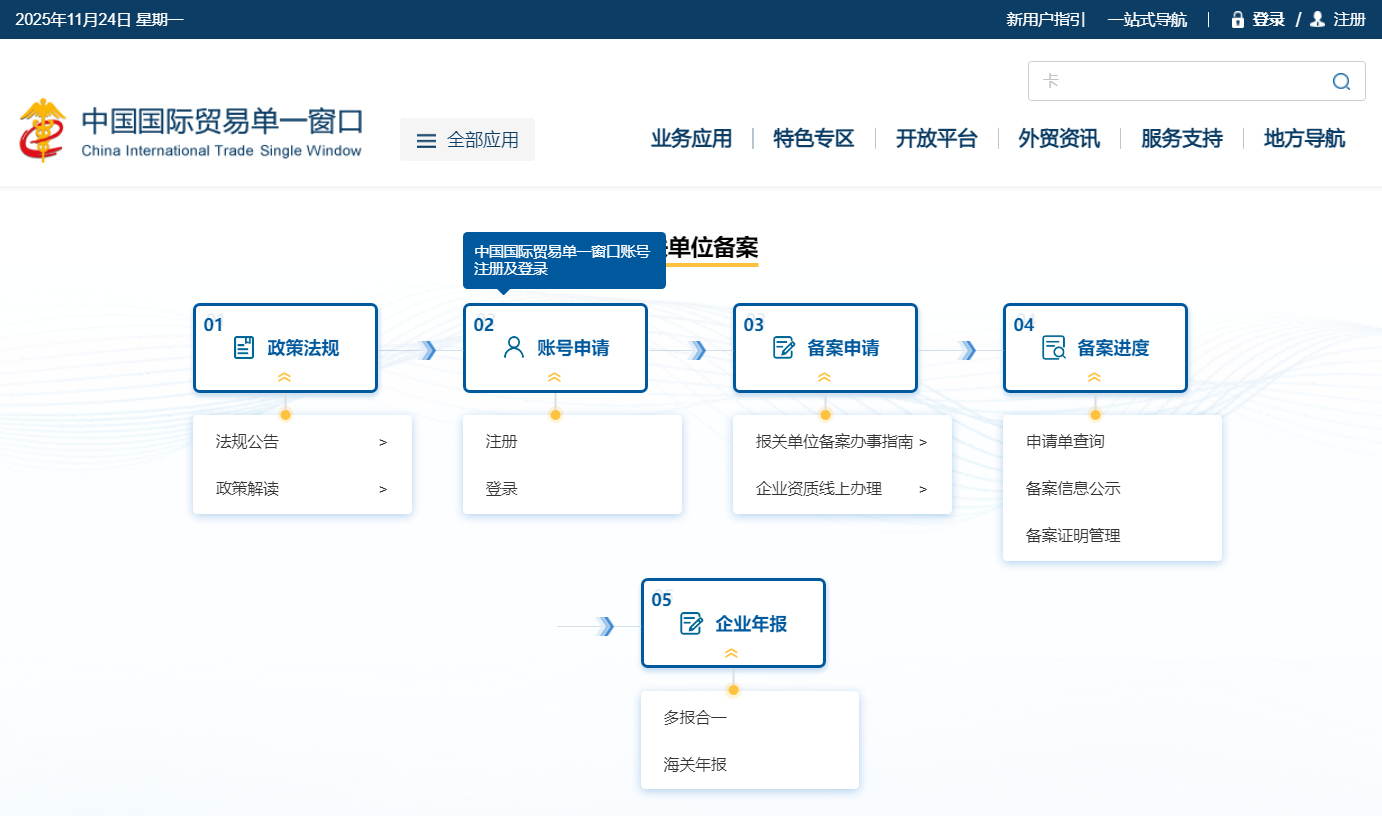Collapse the 备案进度 card chevron
The height and width of the screenshot is (816, 1382).
(1094, 378)
